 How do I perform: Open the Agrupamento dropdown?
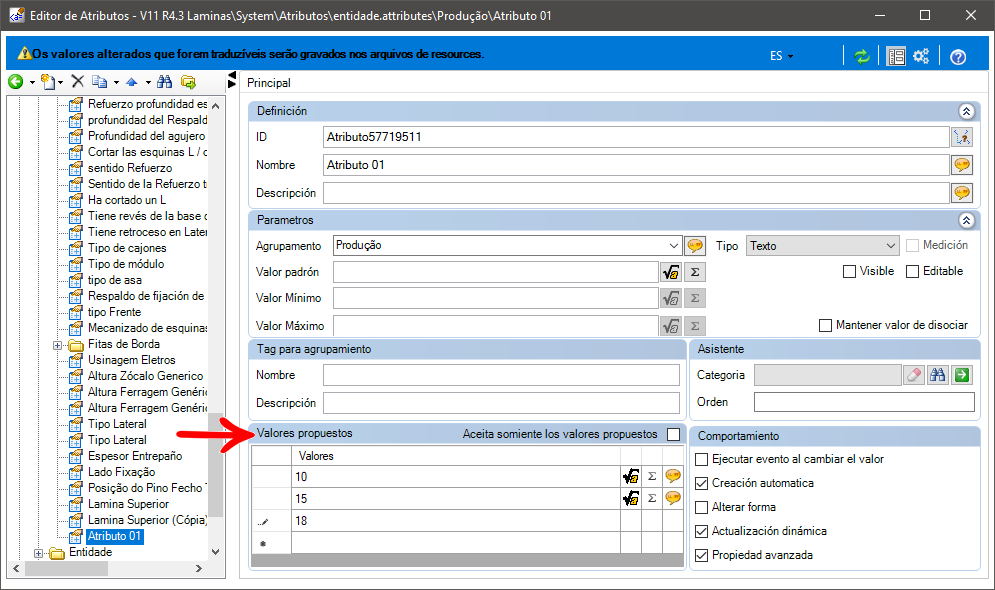pos(673,246)
